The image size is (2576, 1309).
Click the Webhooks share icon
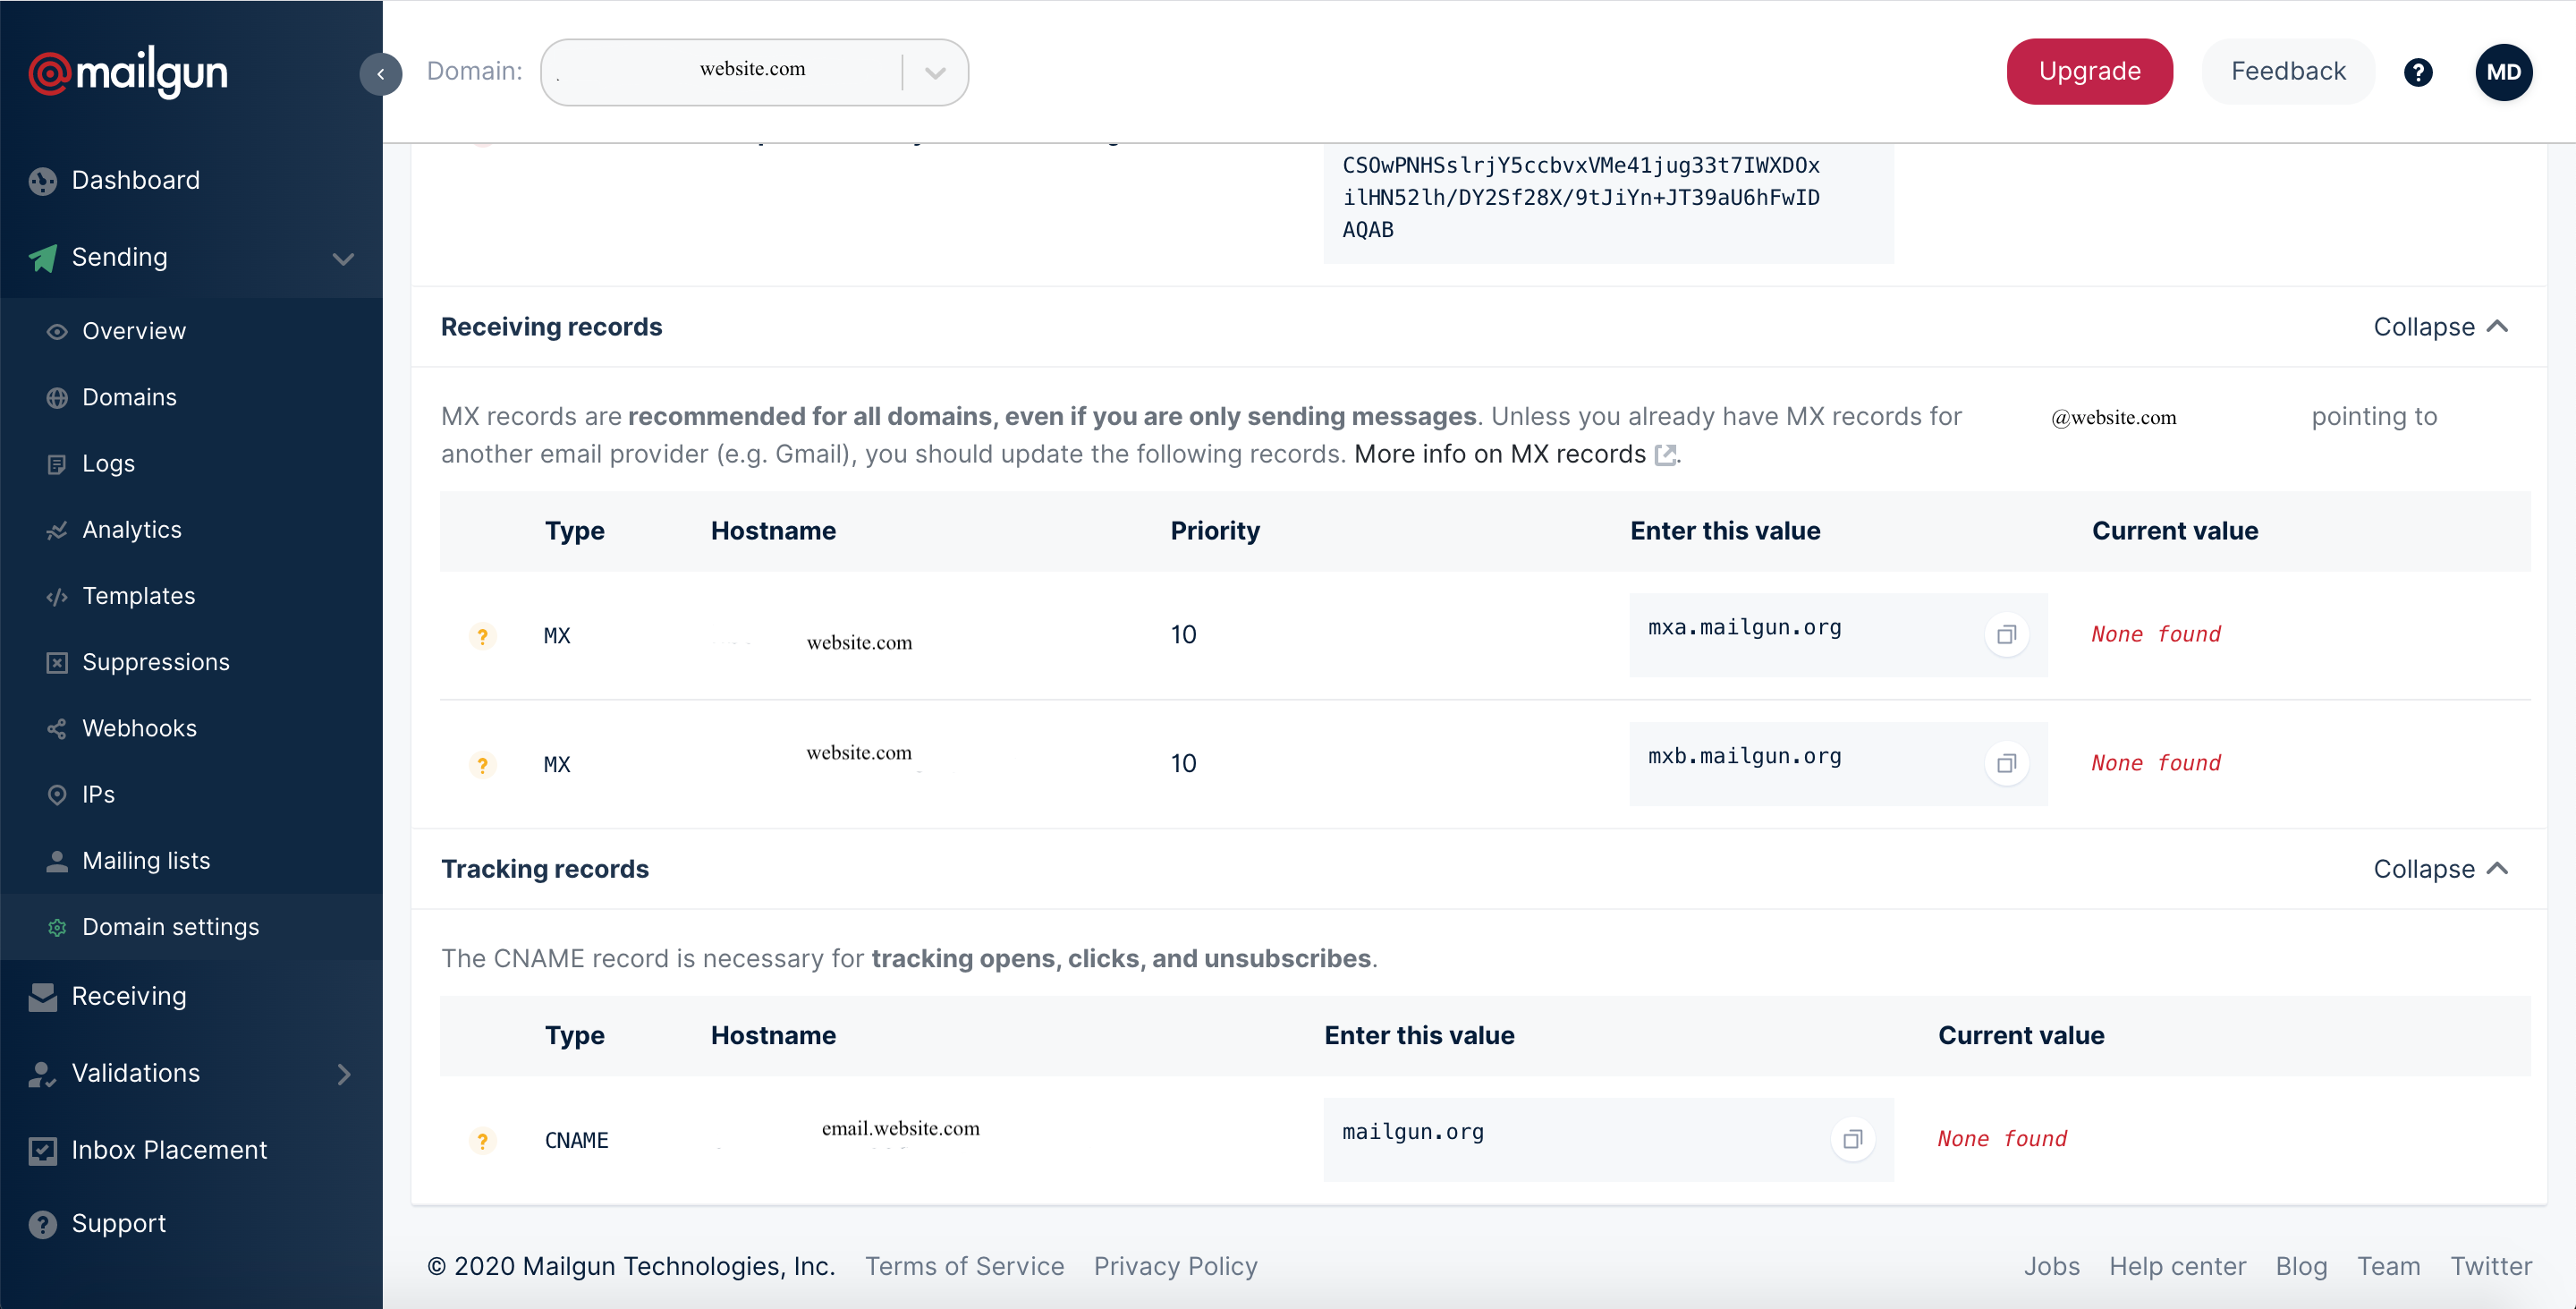57,728
